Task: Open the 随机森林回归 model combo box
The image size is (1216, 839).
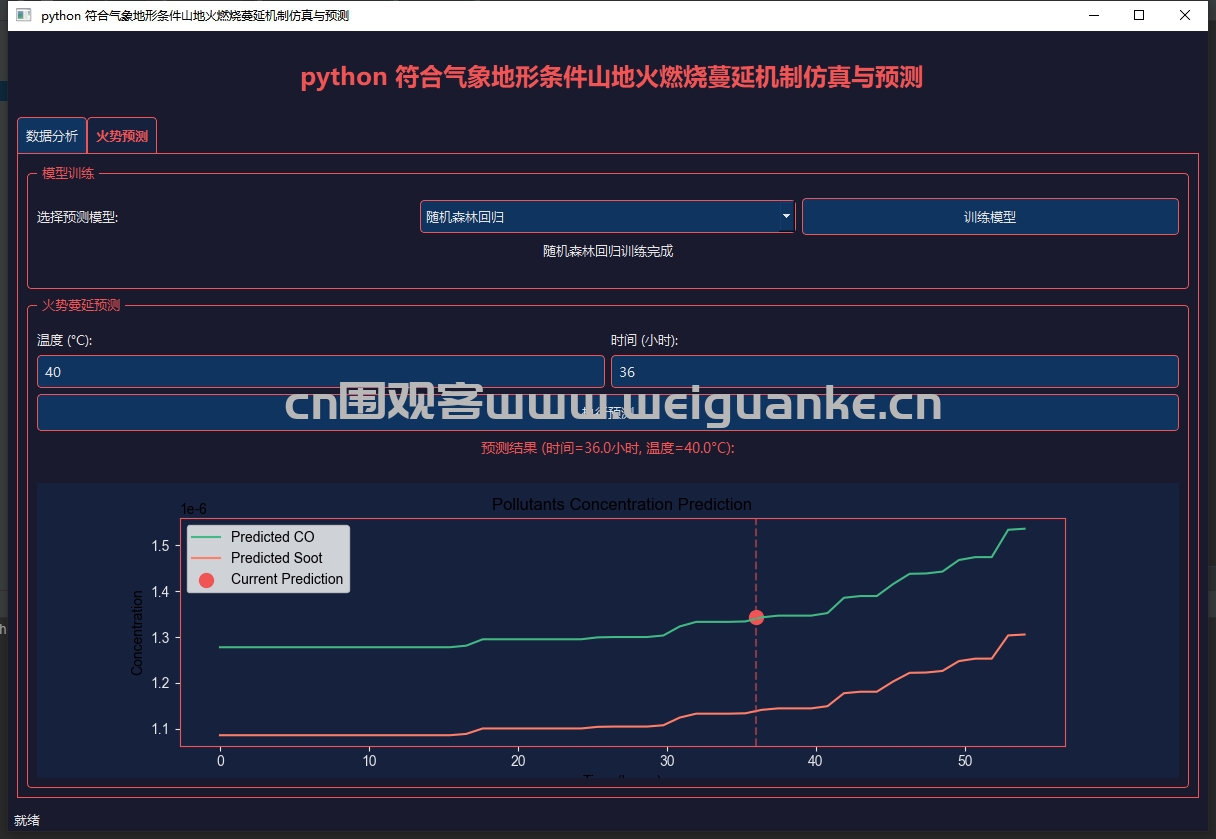Action: point(598,217)
